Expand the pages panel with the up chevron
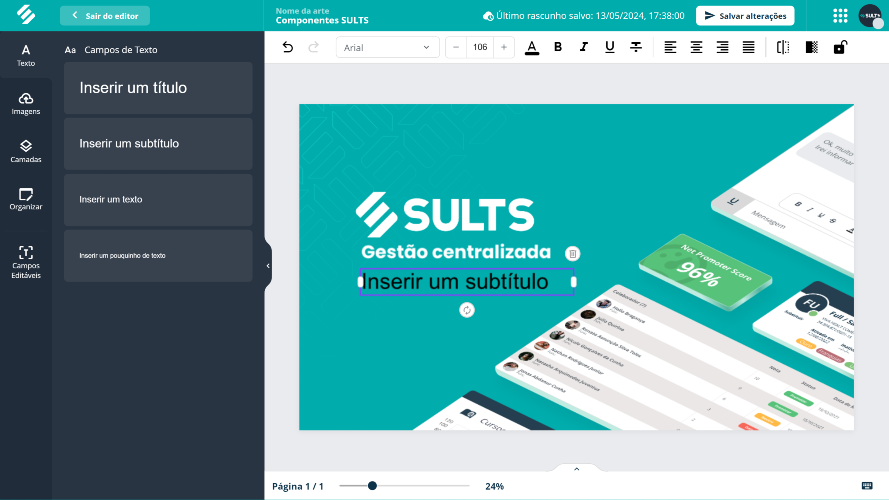The height and width of the screenshot is (500, 889). click(577, 469)
